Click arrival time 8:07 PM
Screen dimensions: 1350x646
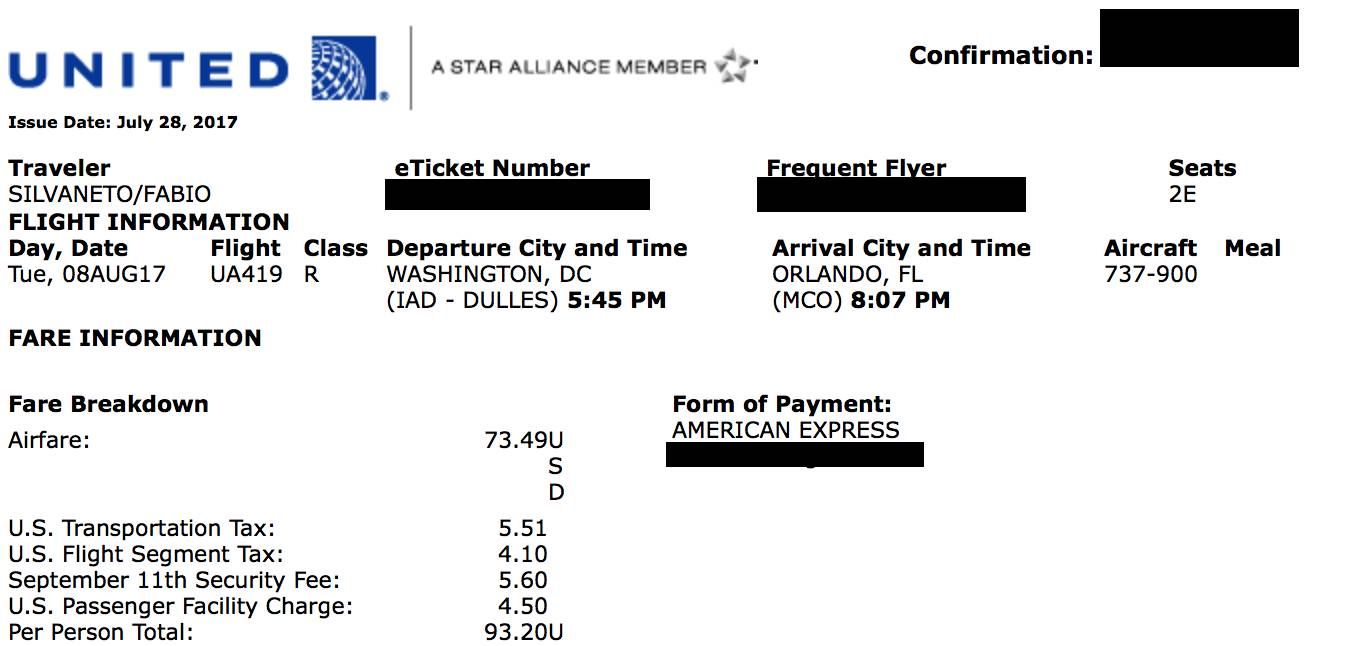(900, 300)
